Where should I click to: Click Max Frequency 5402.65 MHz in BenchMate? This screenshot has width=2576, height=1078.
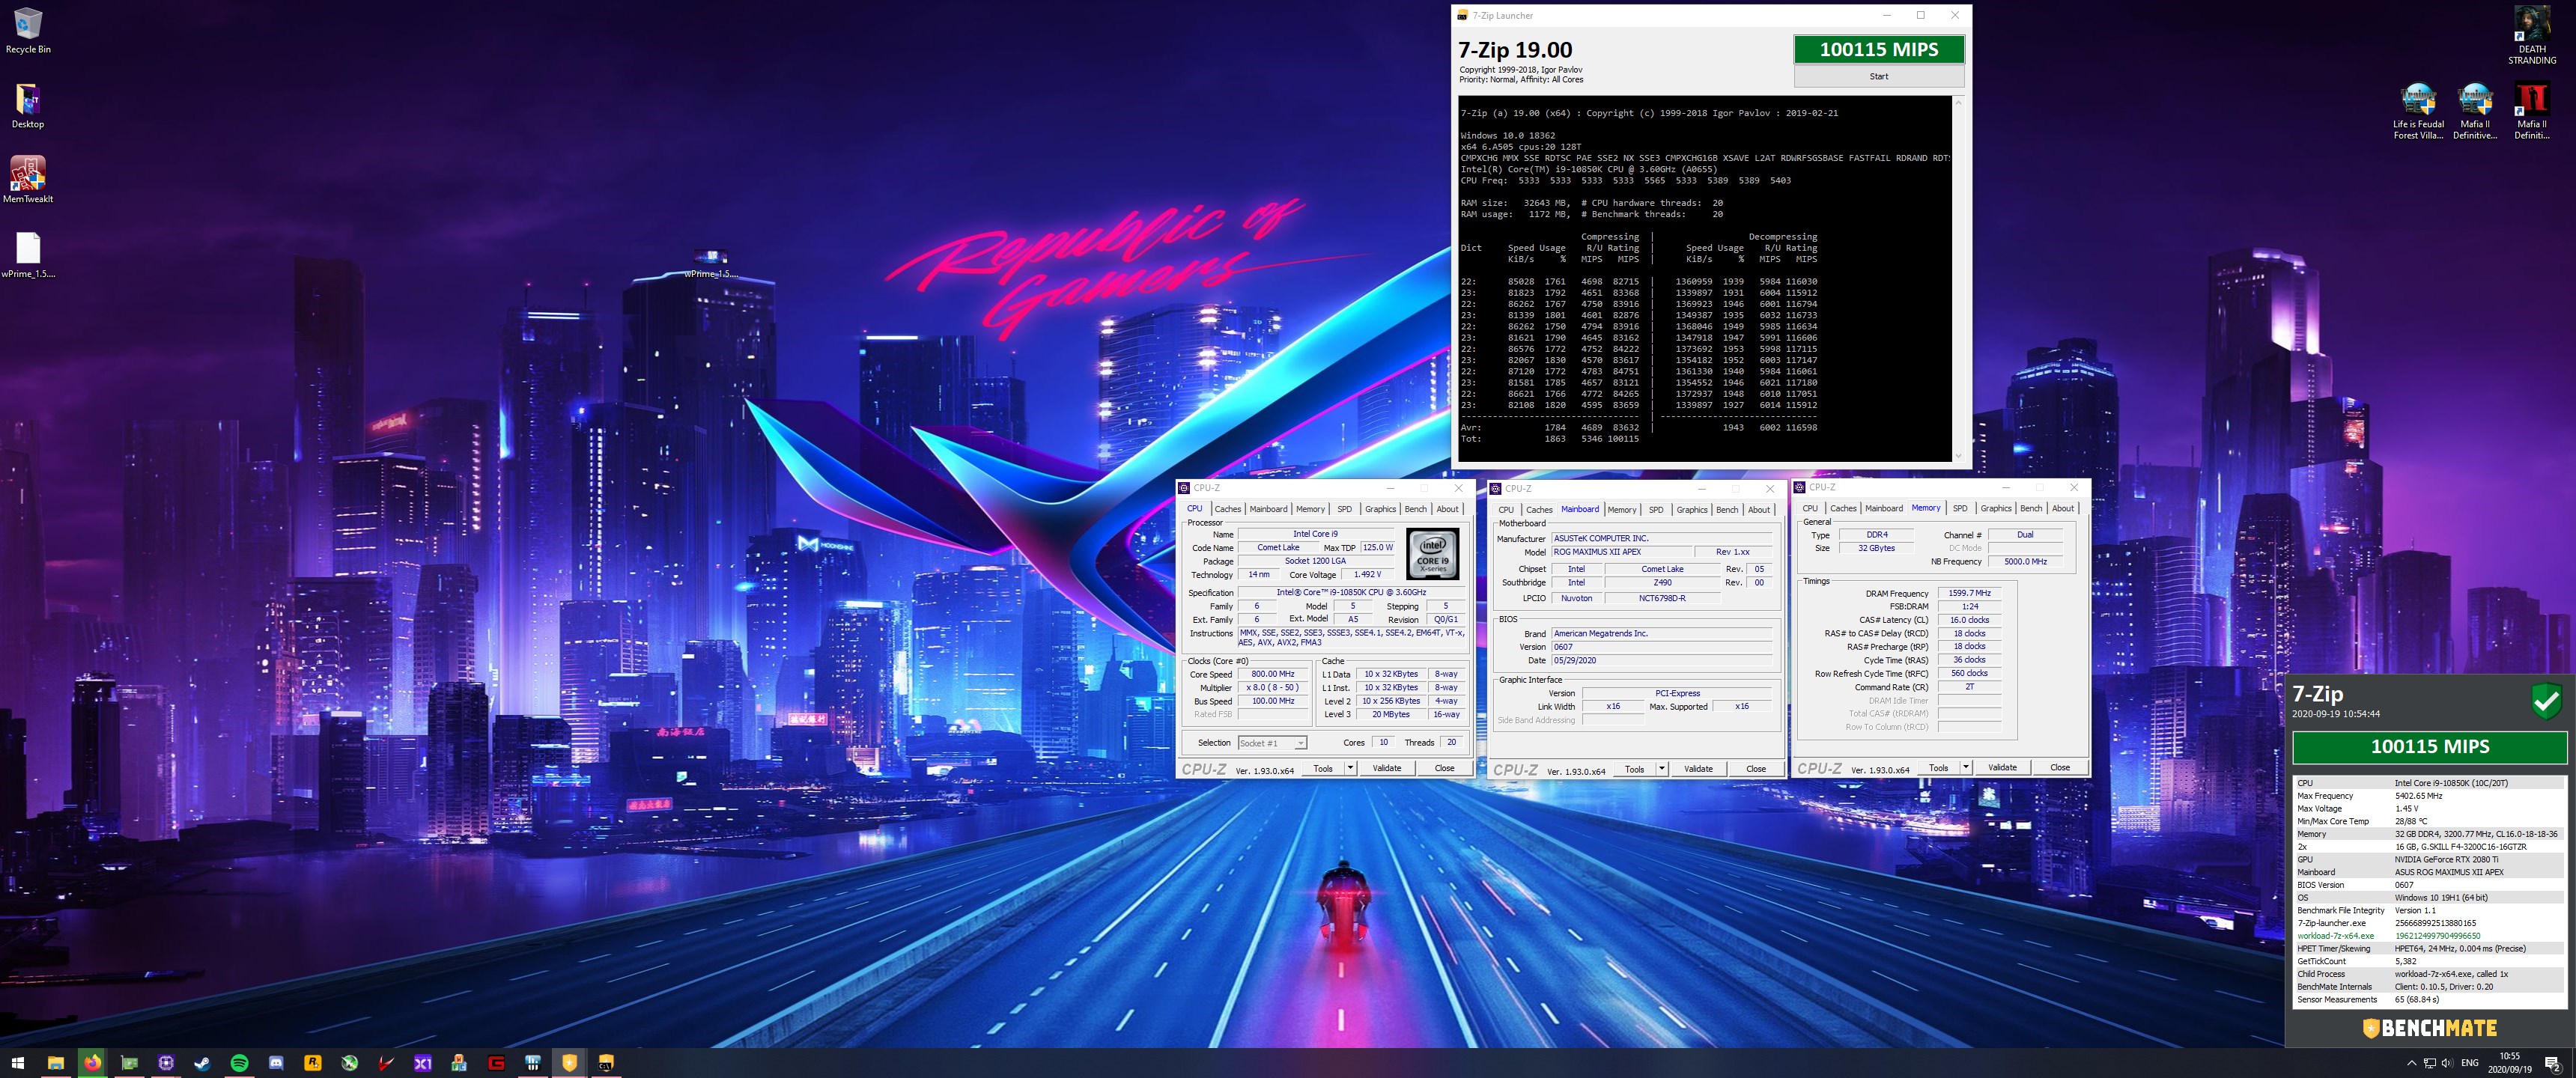pos(2429,796)
